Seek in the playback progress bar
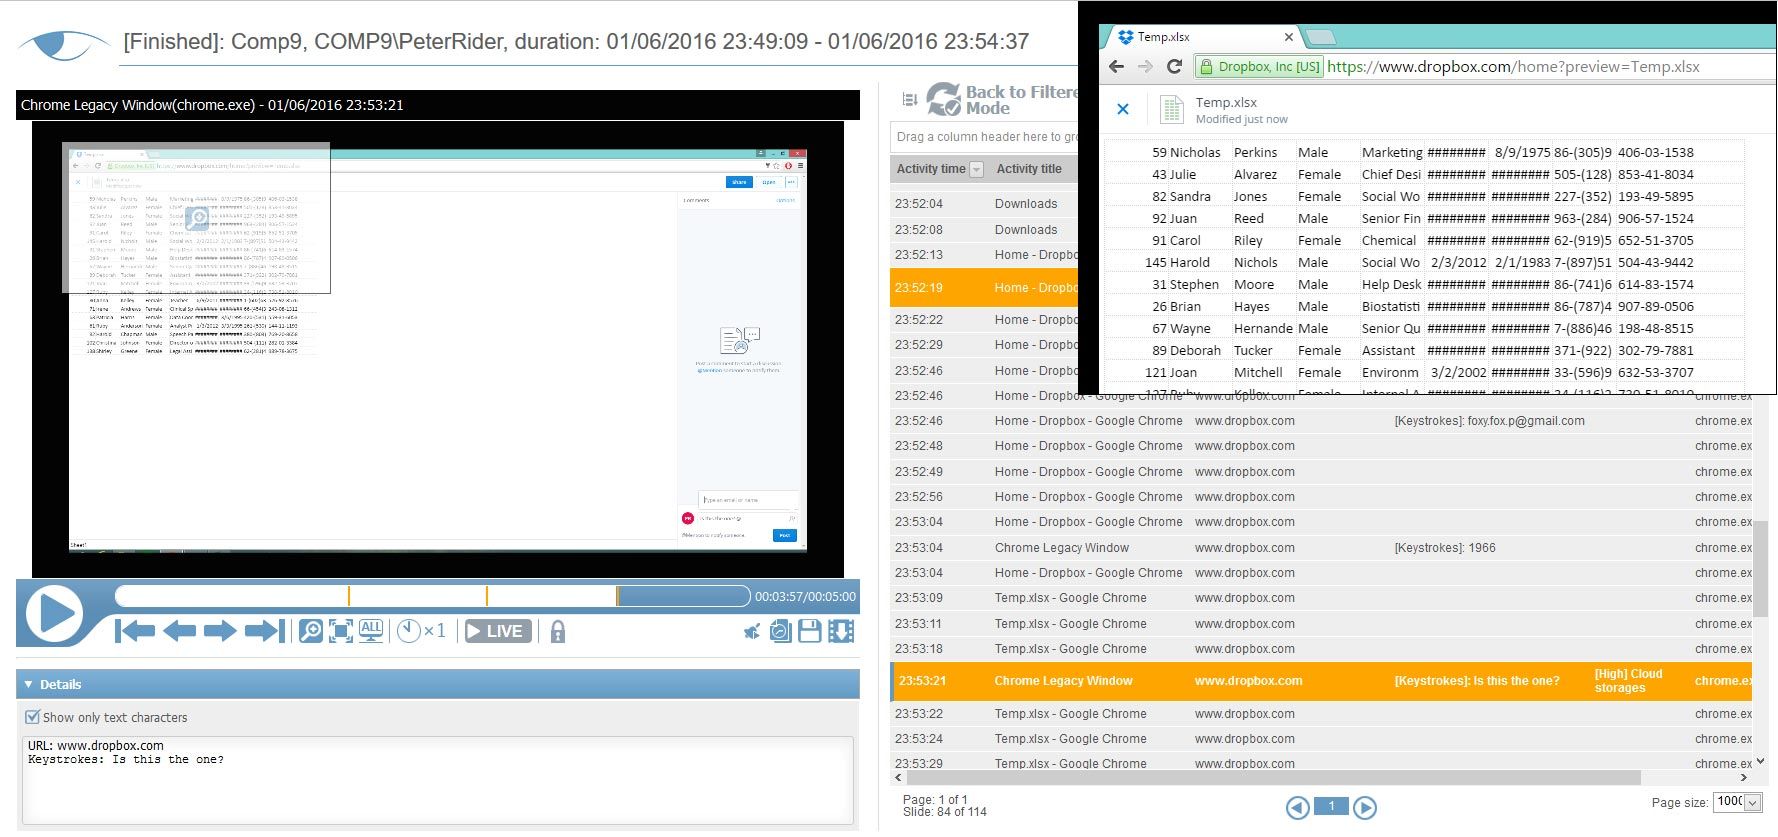 coord(432,596)
